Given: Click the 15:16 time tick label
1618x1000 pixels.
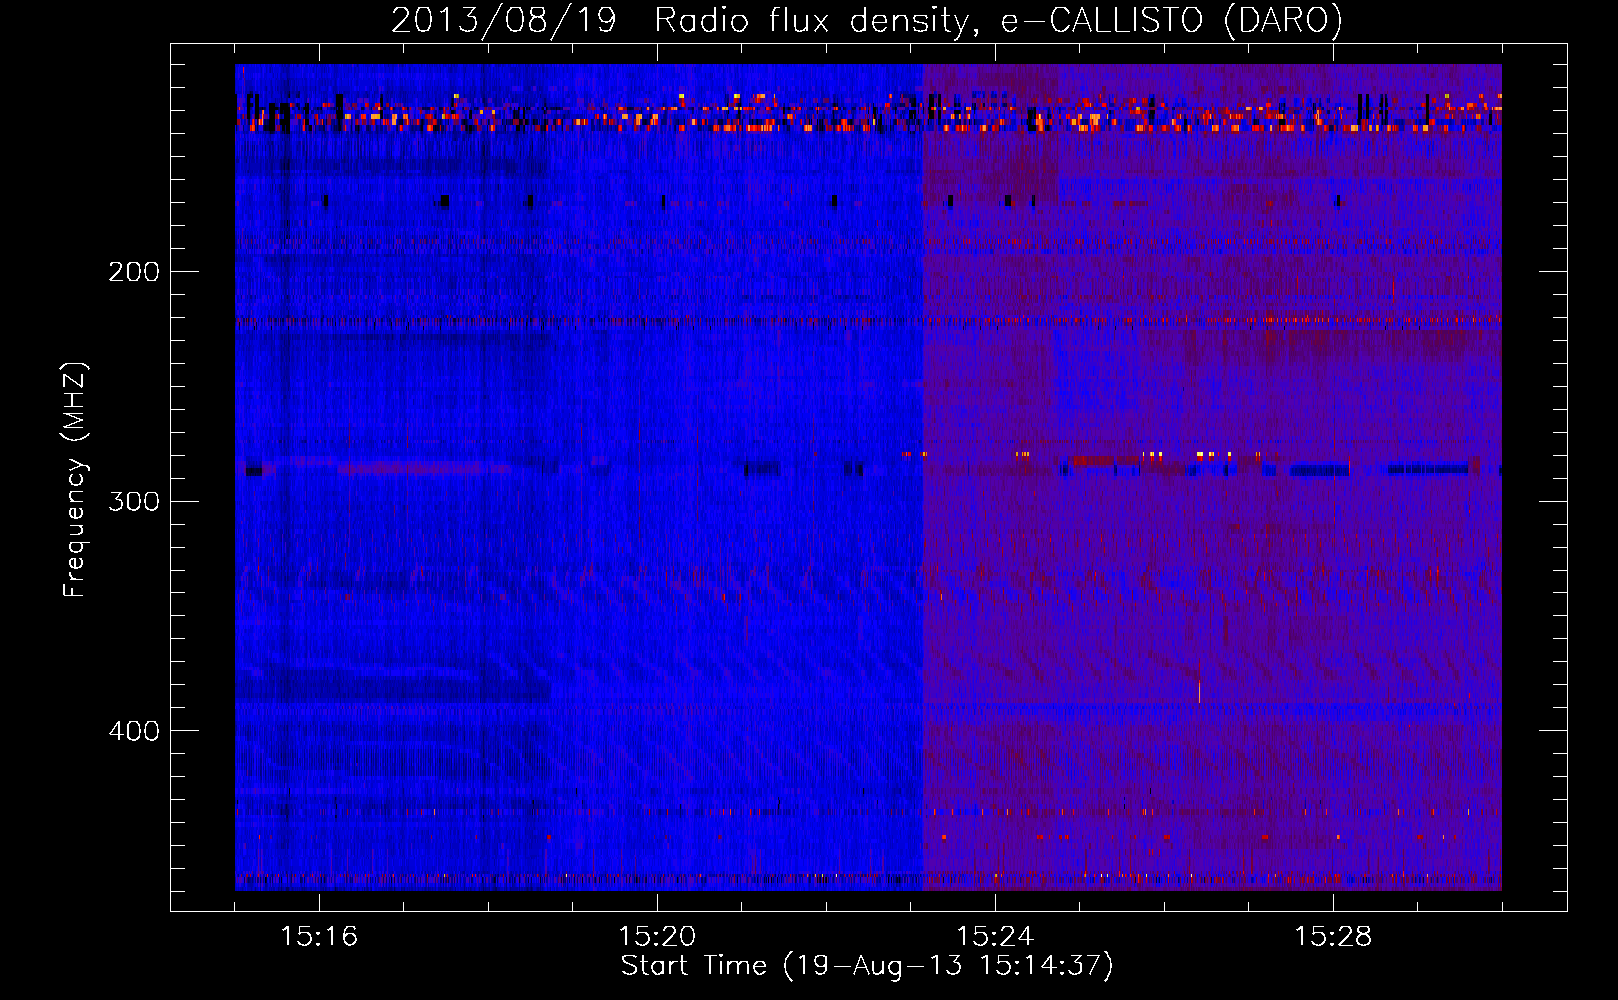Looking at the screenshot, I should (319, 937).
